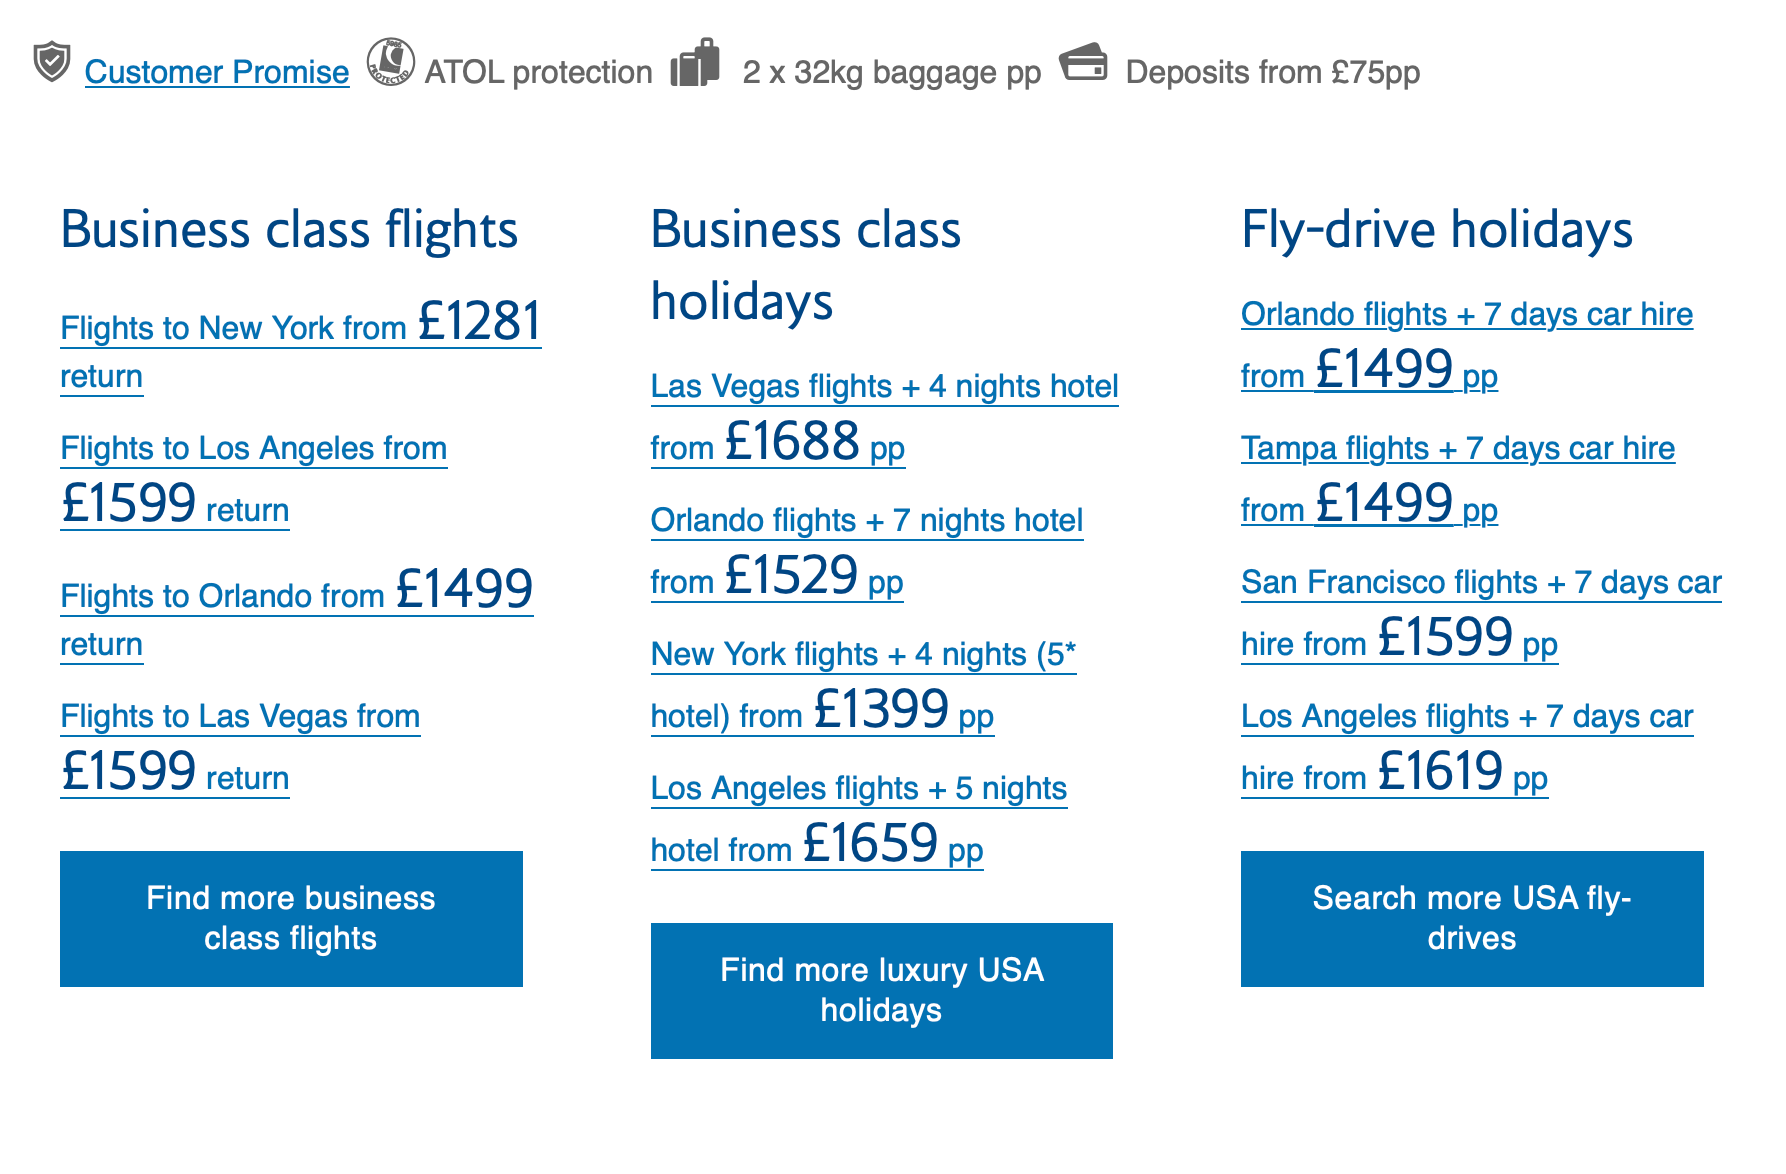Click the credit card deposits icon
This screenshot has width=1786, height=1174.
(1083, 67)
